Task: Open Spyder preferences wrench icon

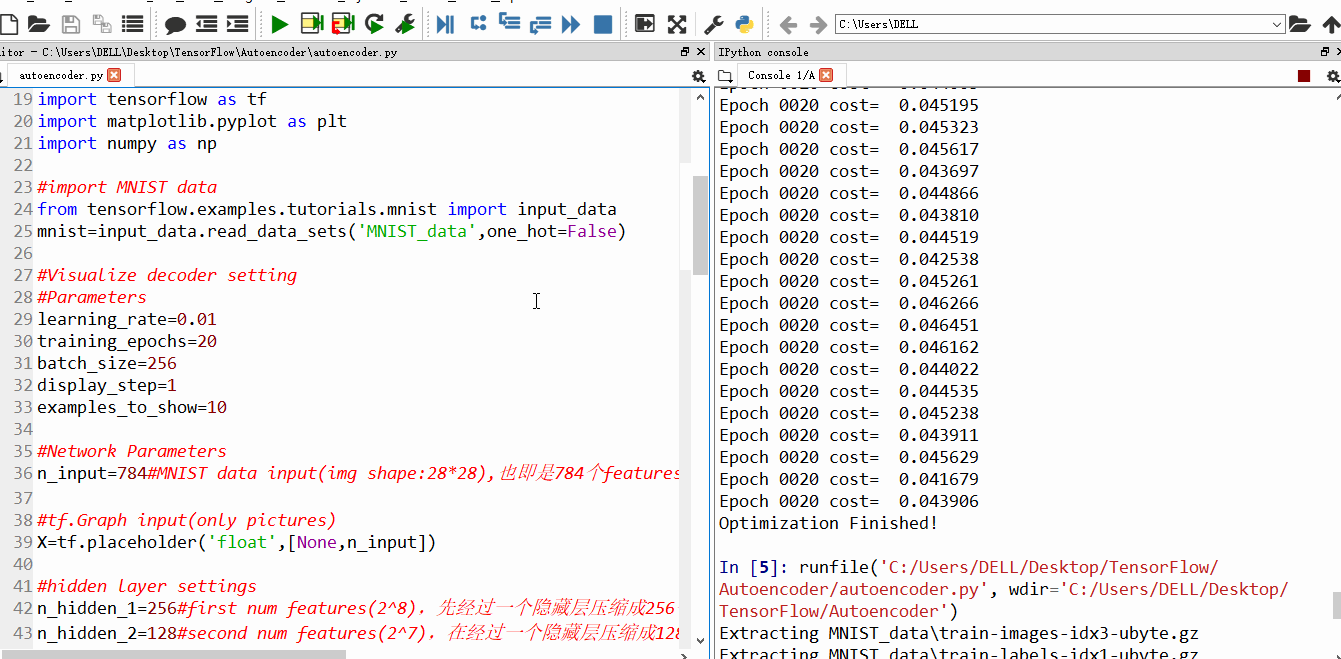Action: click(714, 24)
